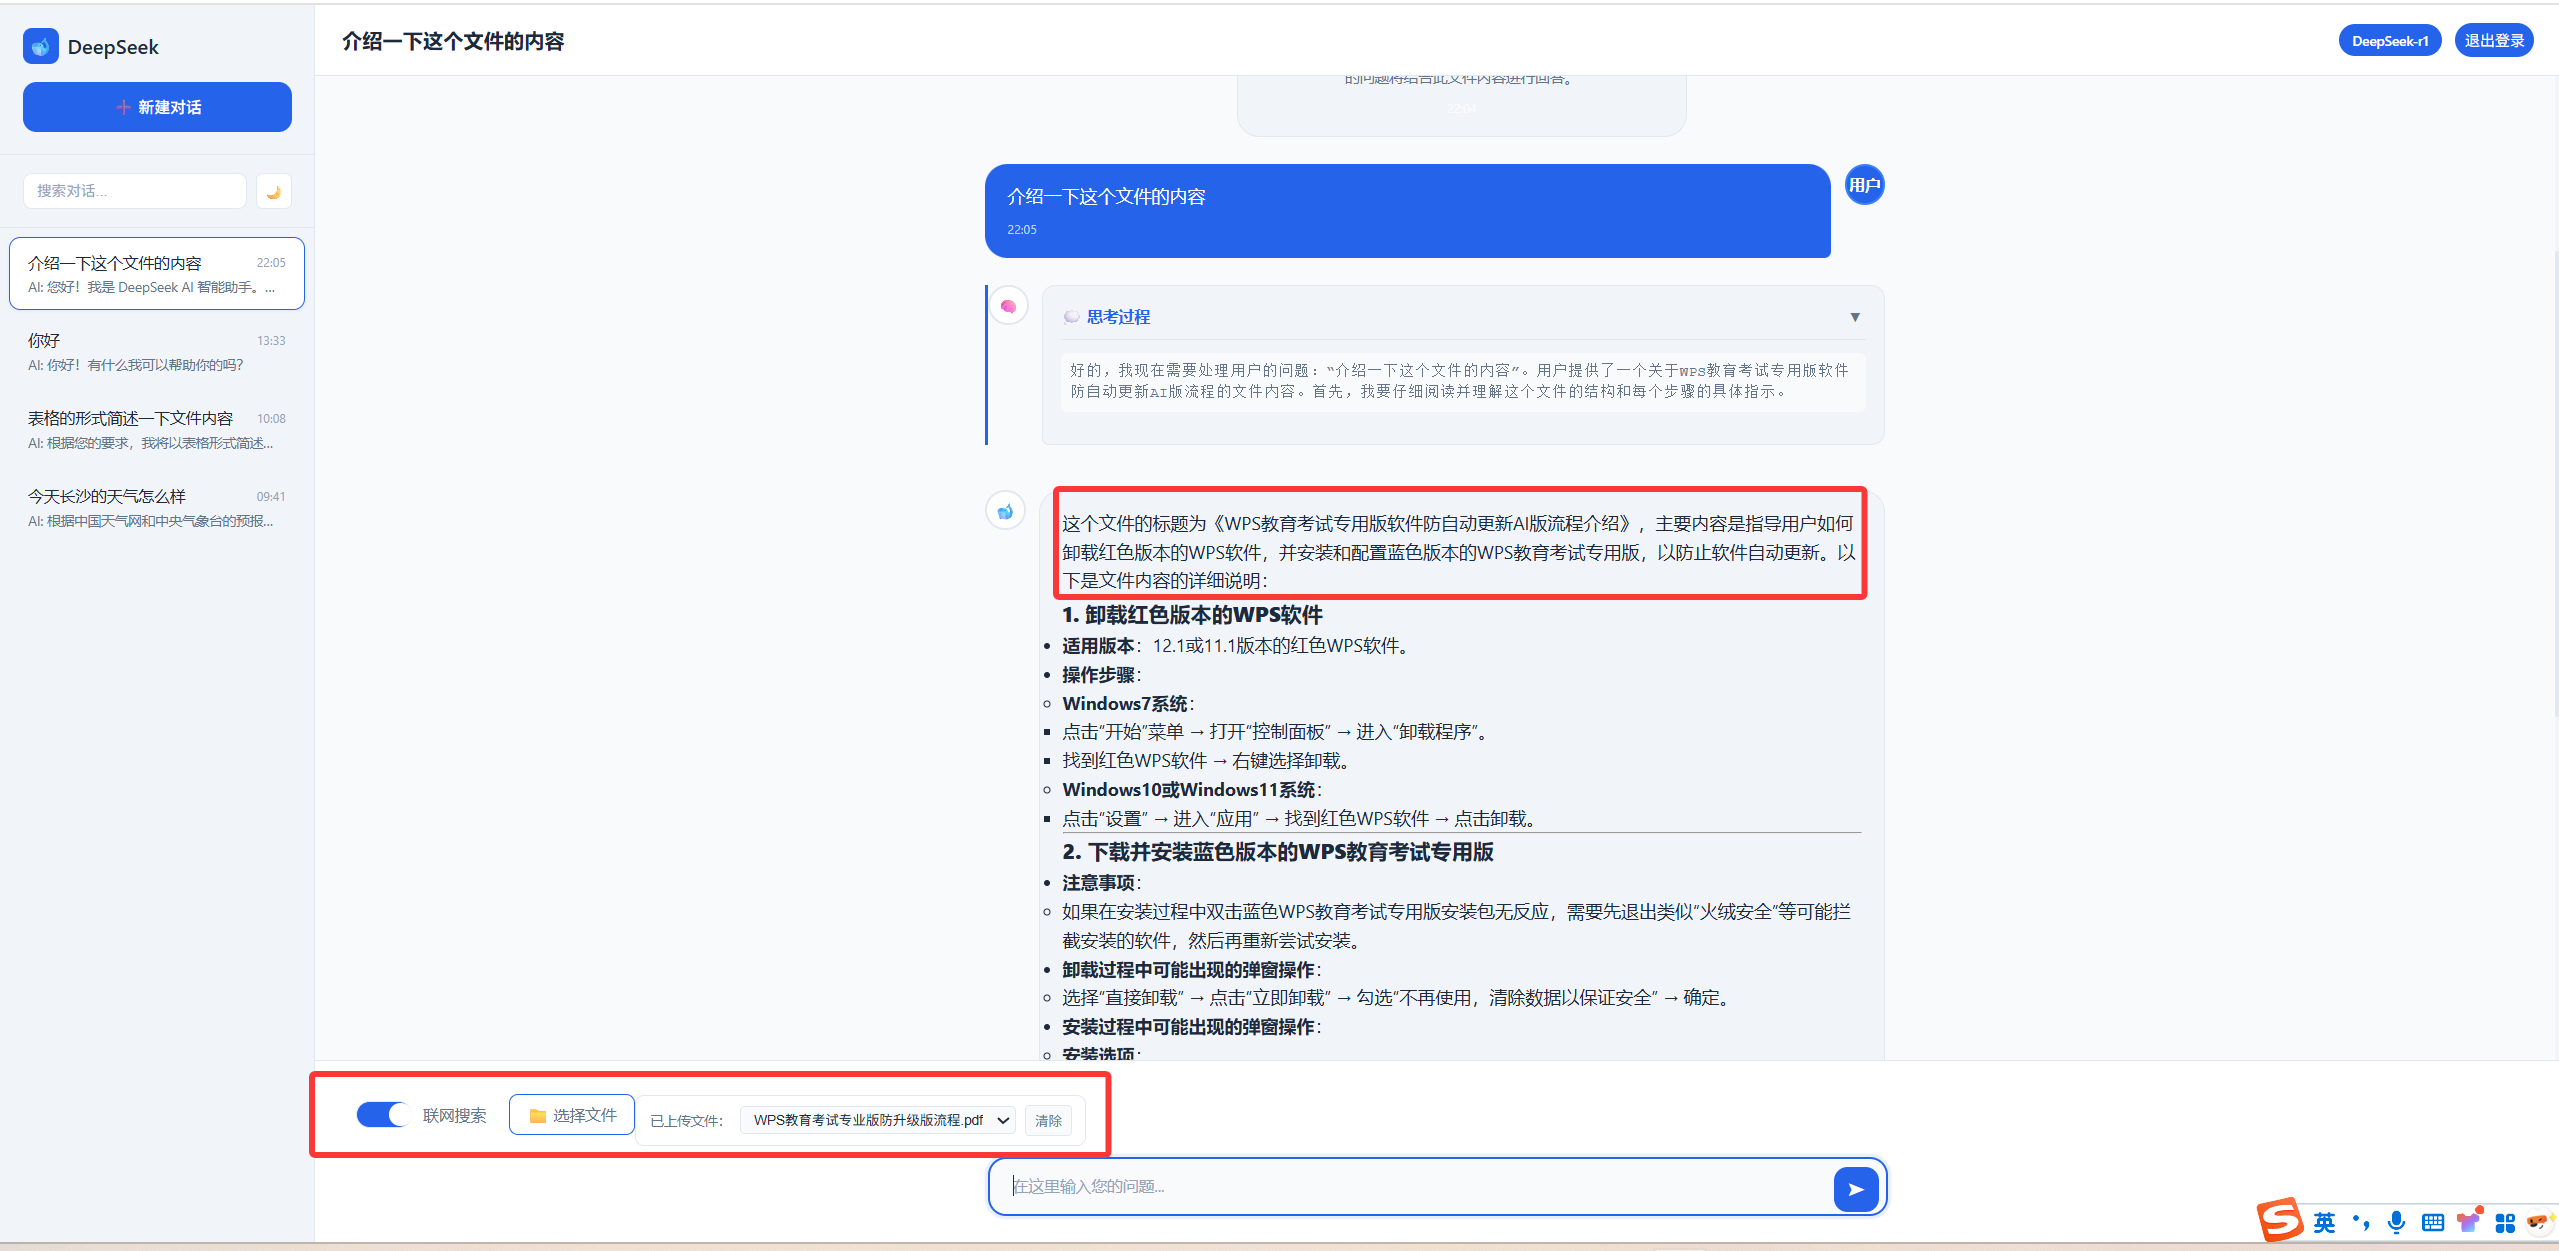
Task: Click the user avatar badge 用户
Action: pos(1864,185)
